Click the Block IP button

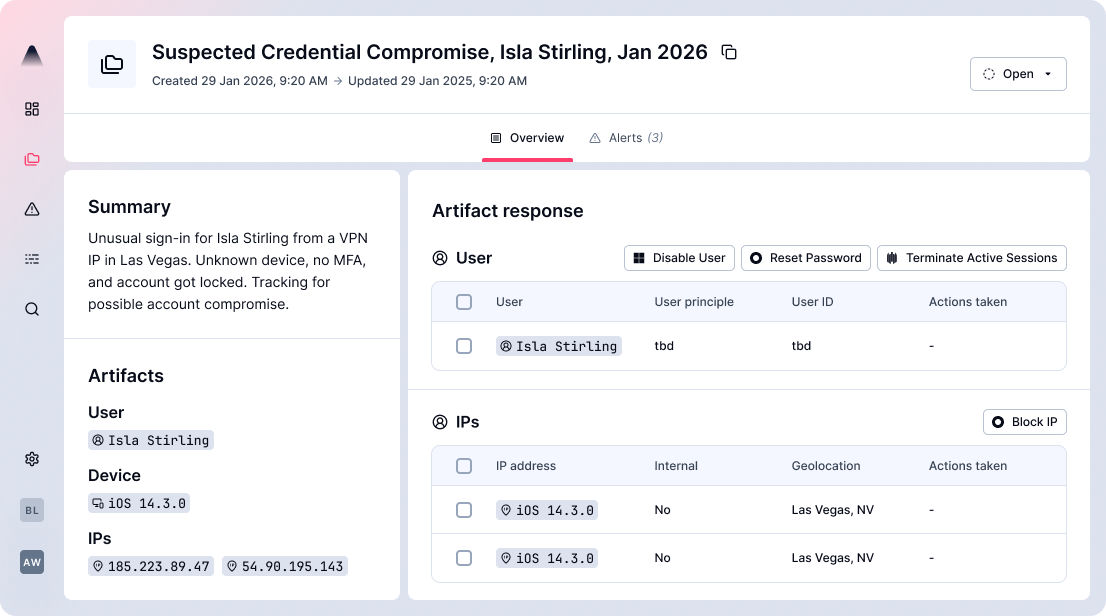point(1024,422)
